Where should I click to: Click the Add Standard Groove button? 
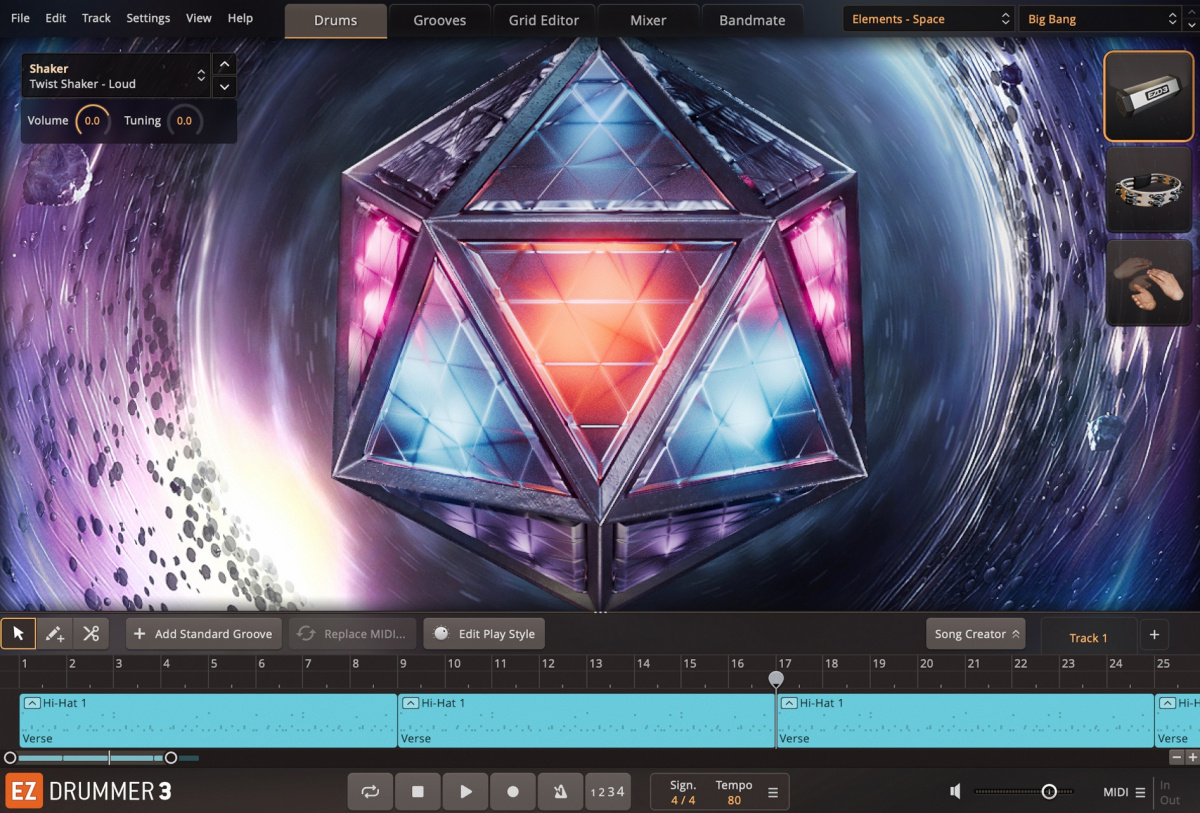[x=203, y=633]
